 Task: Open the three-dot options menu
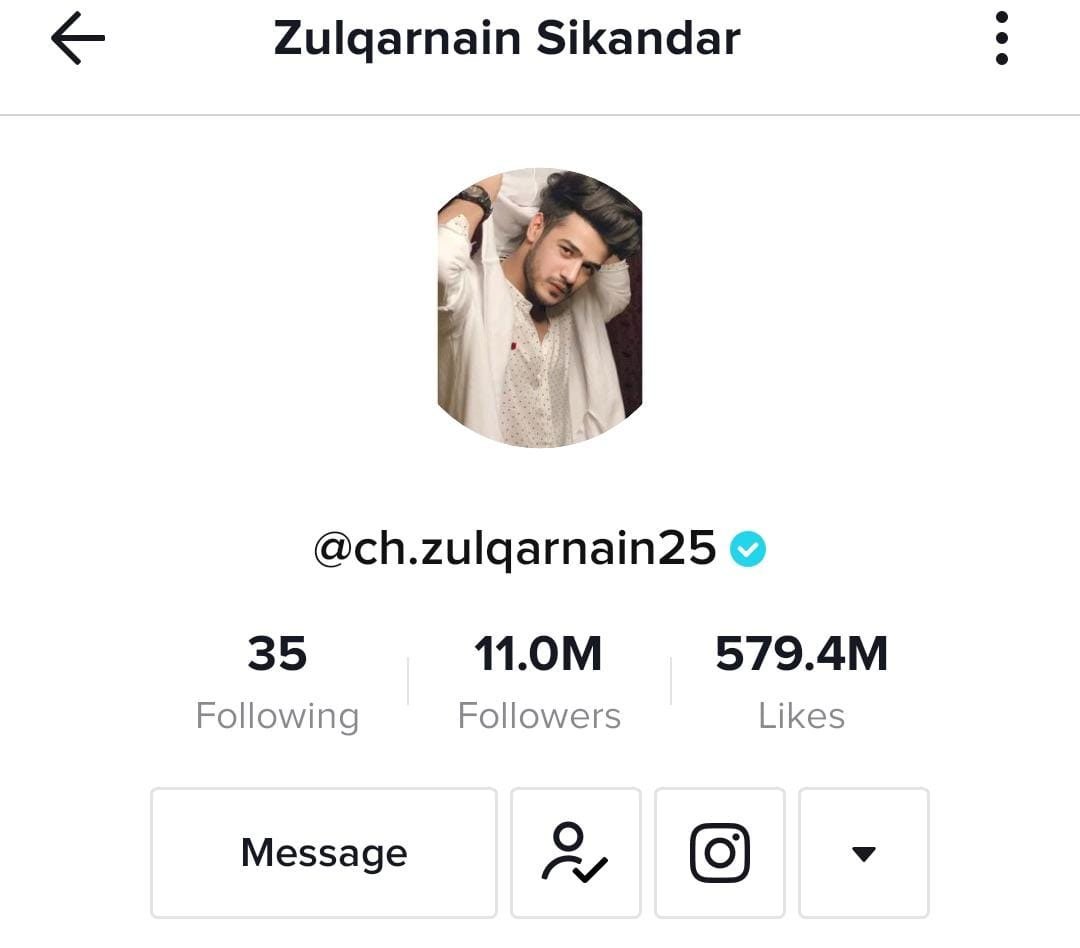click(1001, 38)
